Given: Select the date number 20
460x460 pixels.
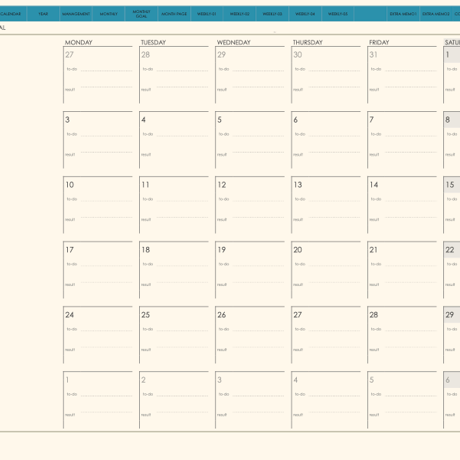Looking at the screenshot, I should click(298, 250).
